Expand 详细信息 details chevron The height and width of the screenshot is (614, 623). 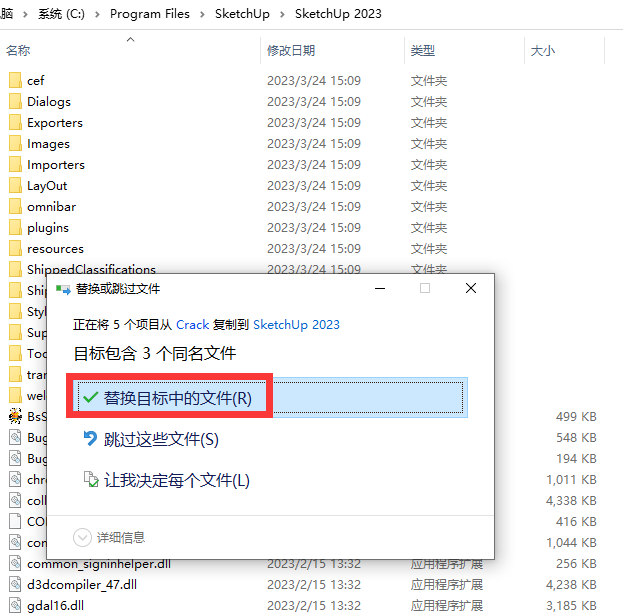coord(82,537)
